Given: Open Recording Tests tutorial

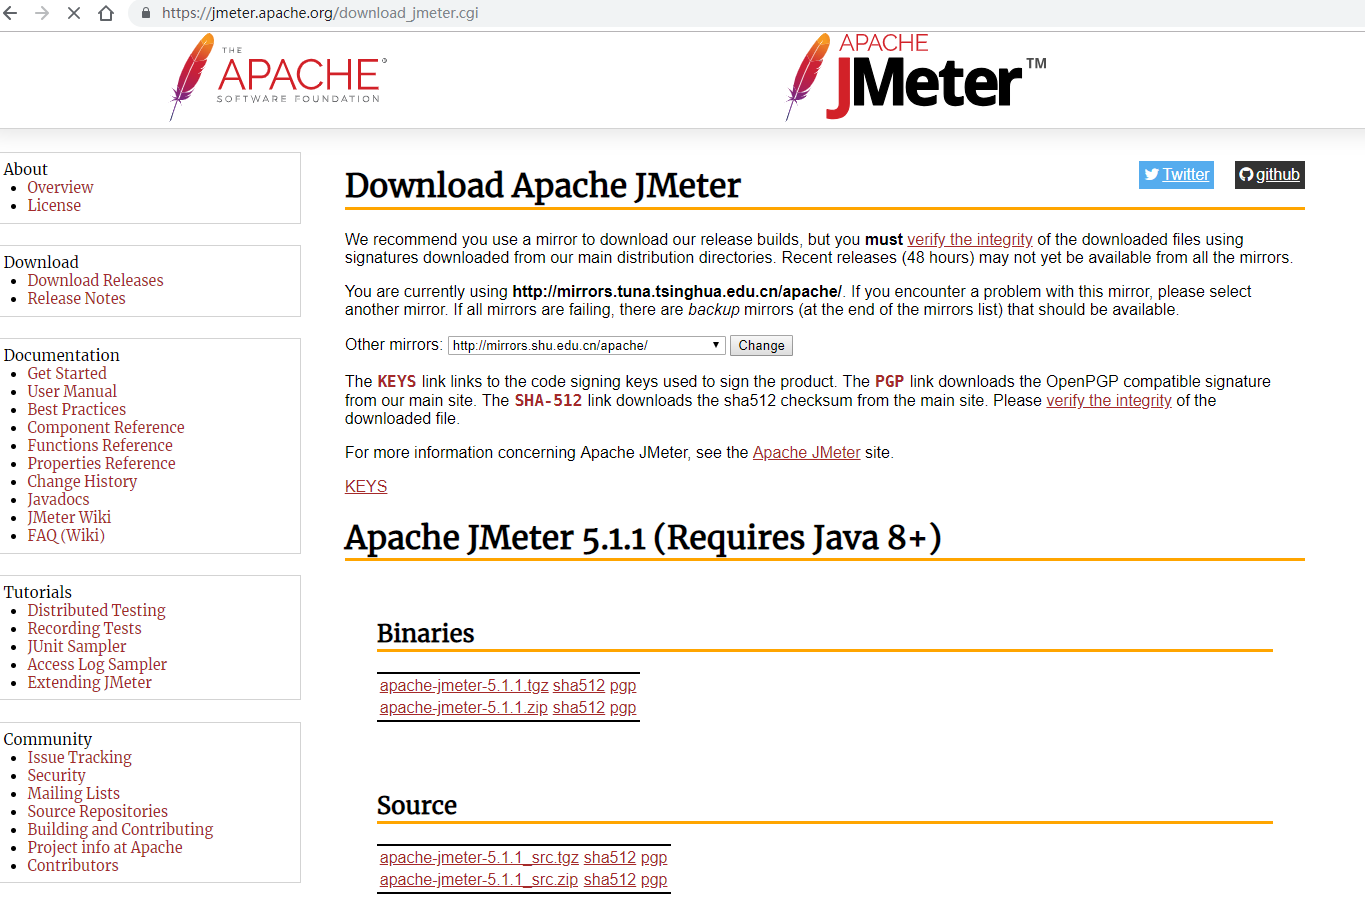Looking at the screenshot, I should pyautogui.click(x=84, y=628).
